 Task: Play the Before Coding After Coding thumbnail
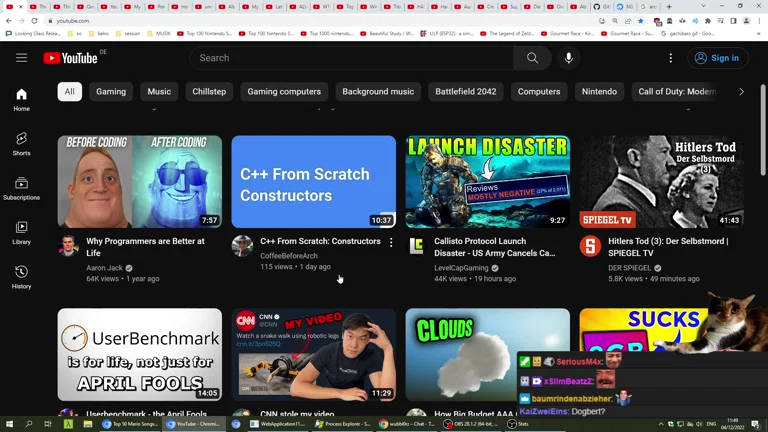coord(140,182)
